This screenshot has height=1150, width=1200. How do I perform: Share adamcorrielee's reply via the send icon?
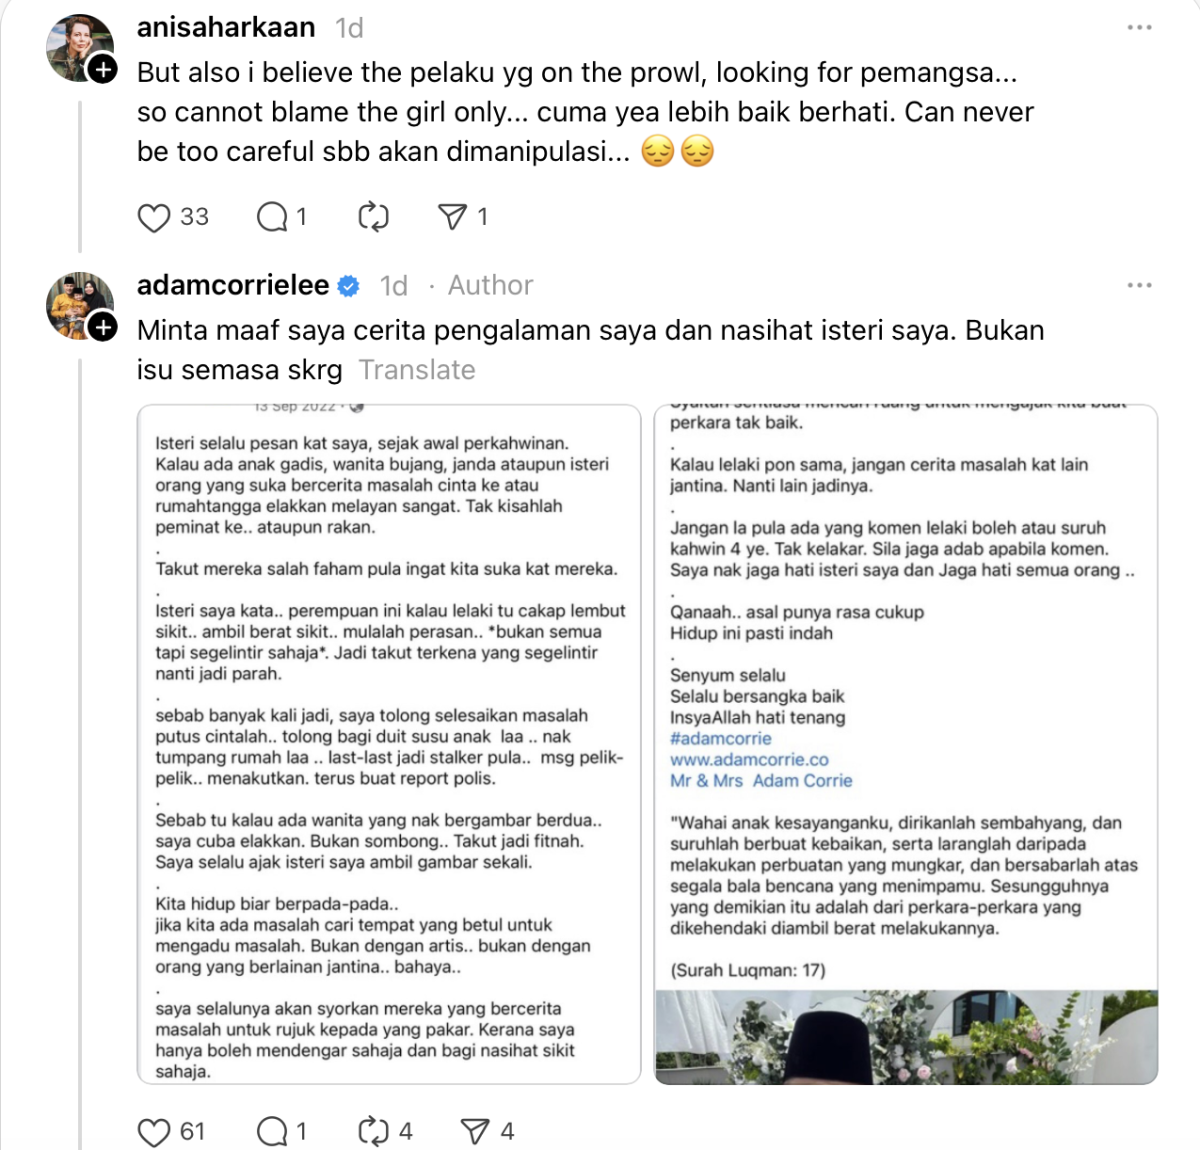coord(474,1132)
